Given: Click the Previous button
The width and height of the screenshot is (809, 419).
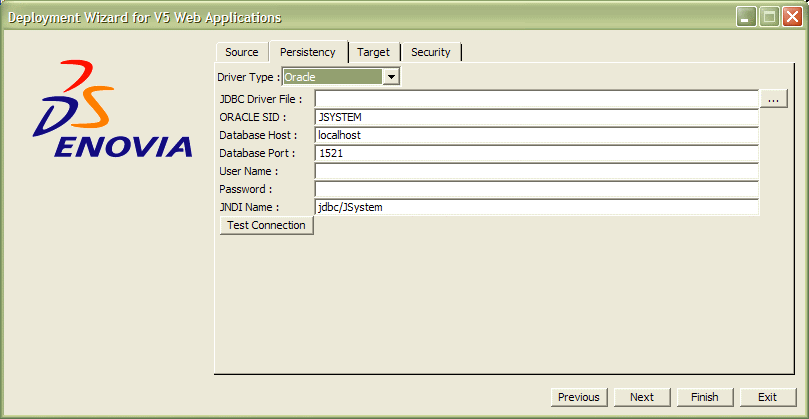Looking at the screenshot, I should [578, 397].
